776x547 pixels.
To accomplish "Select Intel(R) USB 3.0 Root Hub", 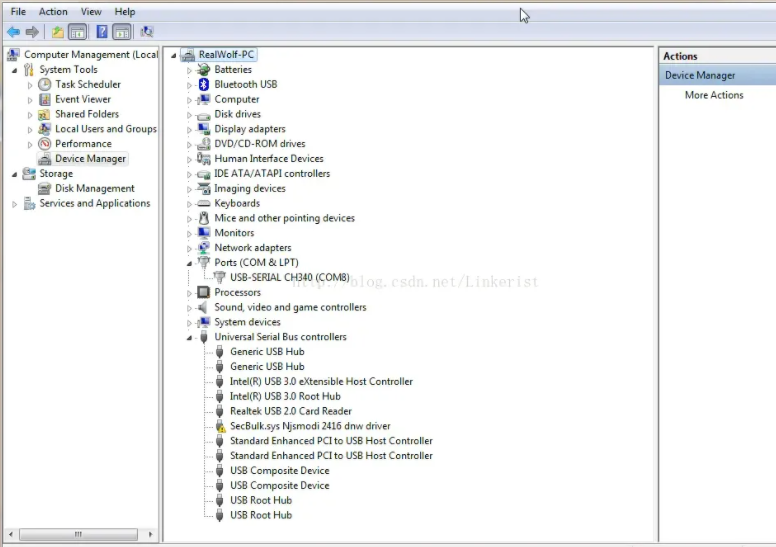I will point(285,396).
